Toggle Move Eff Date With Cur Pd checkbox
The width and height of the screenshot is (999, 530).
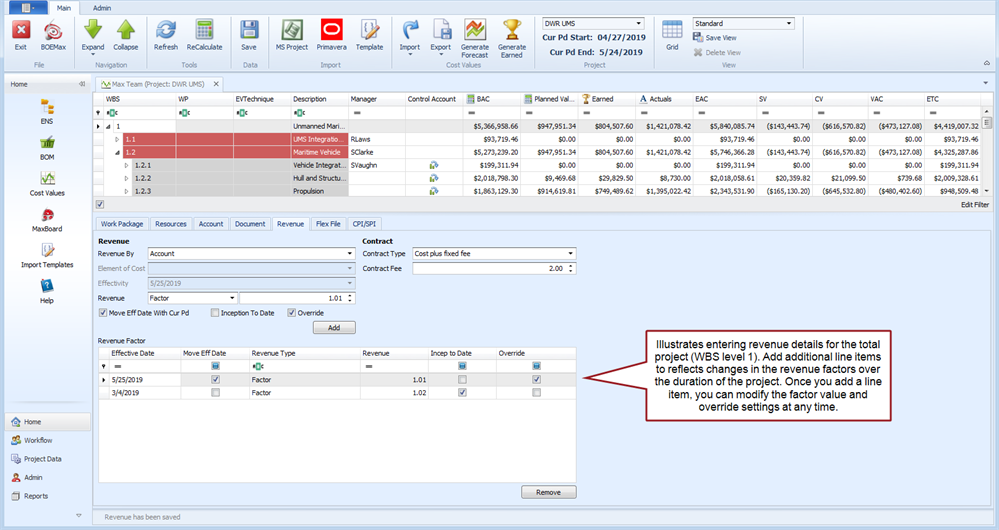click(104, 313)
